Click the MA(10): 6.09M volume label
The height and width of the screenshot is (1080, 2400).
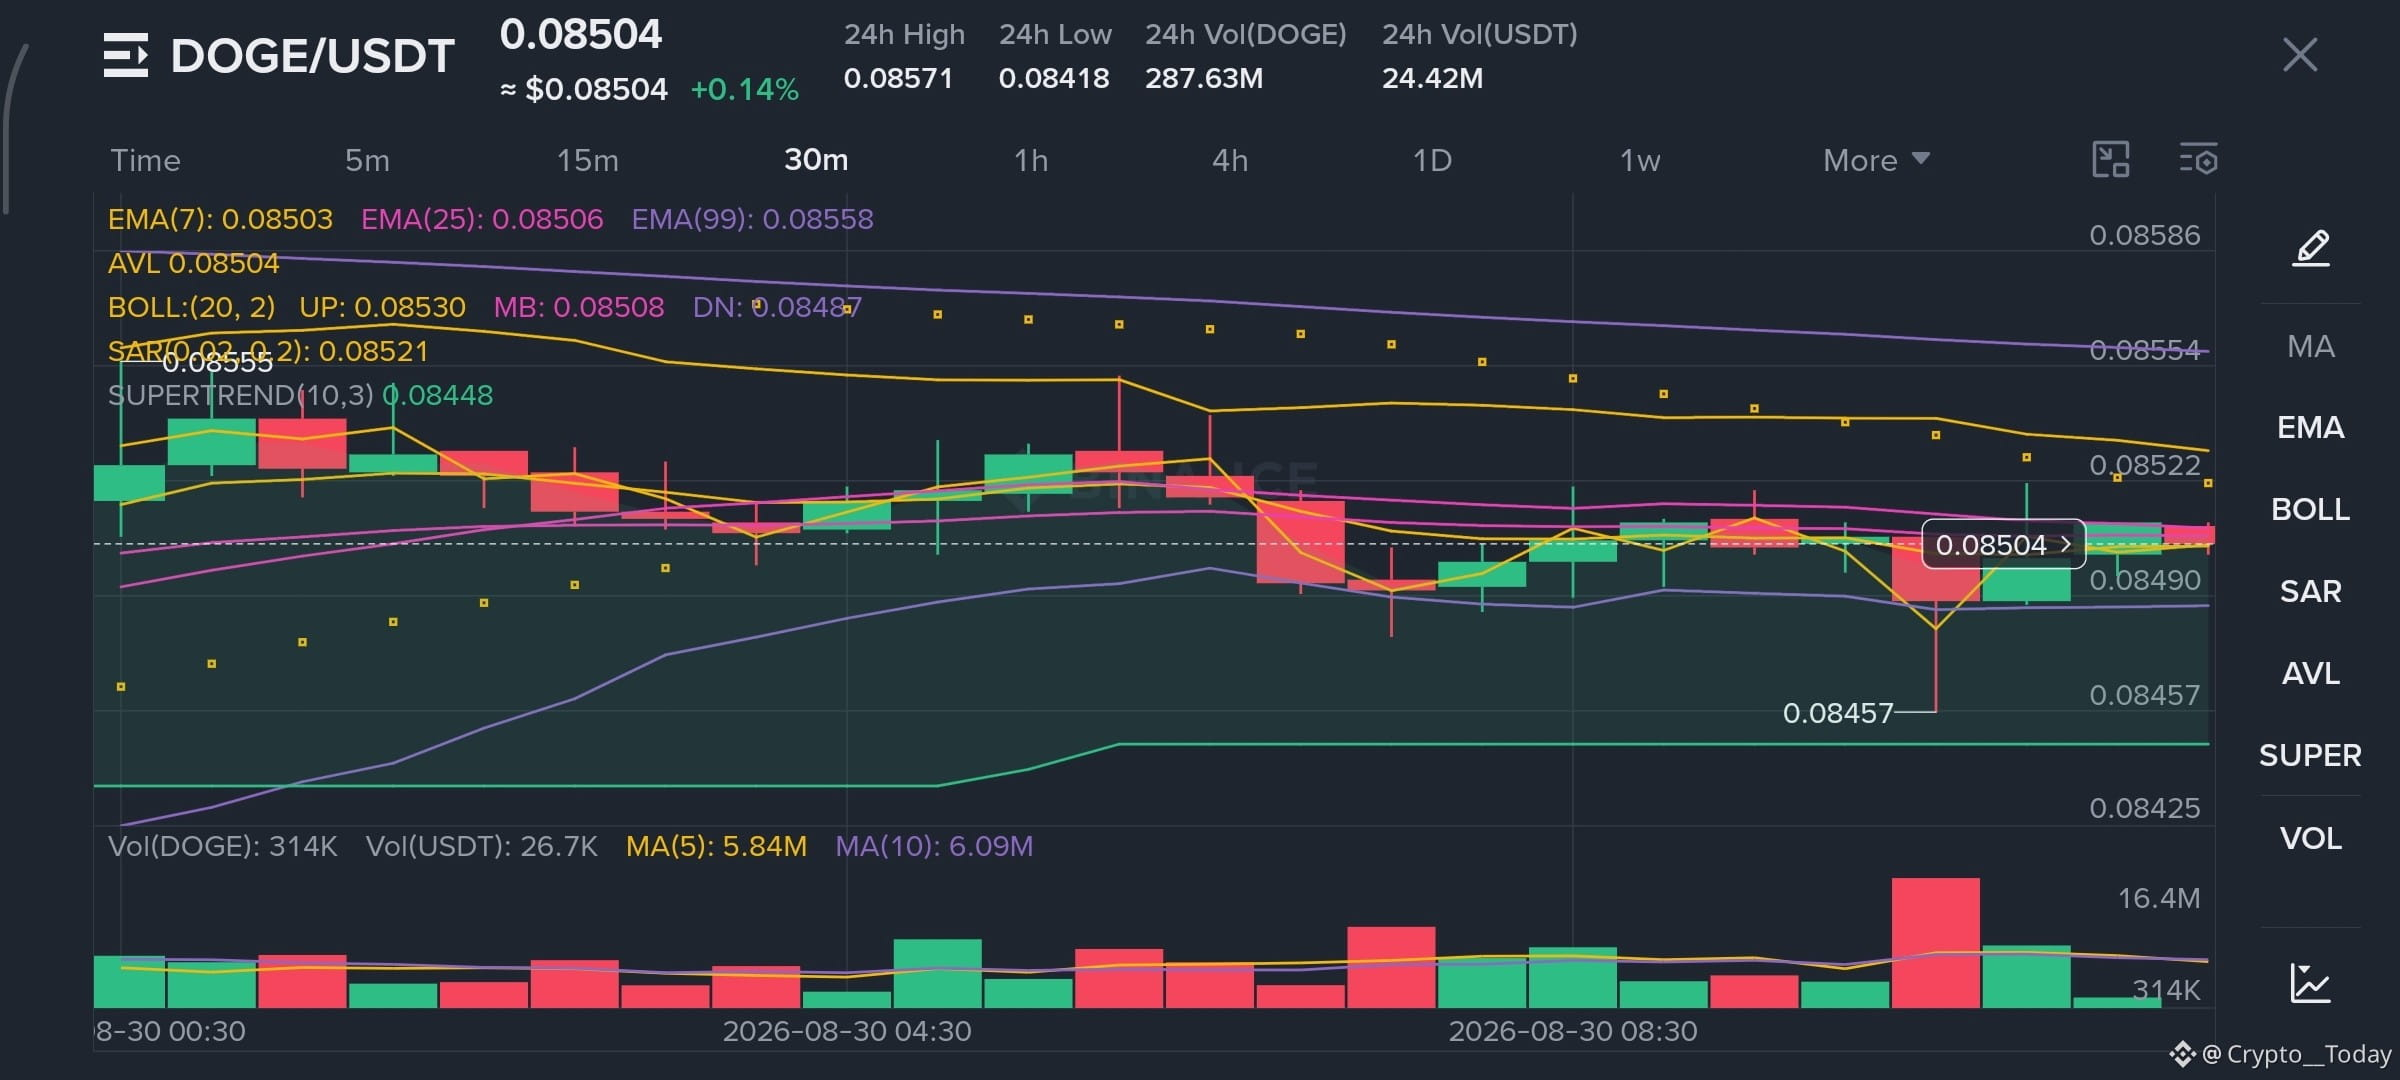tap(934, 847)
